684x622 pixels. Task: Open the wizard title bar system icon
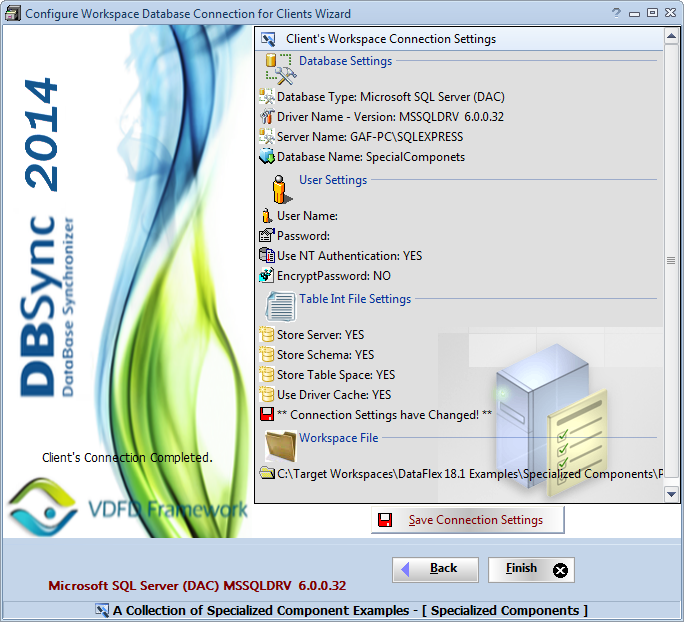point(11,13)
